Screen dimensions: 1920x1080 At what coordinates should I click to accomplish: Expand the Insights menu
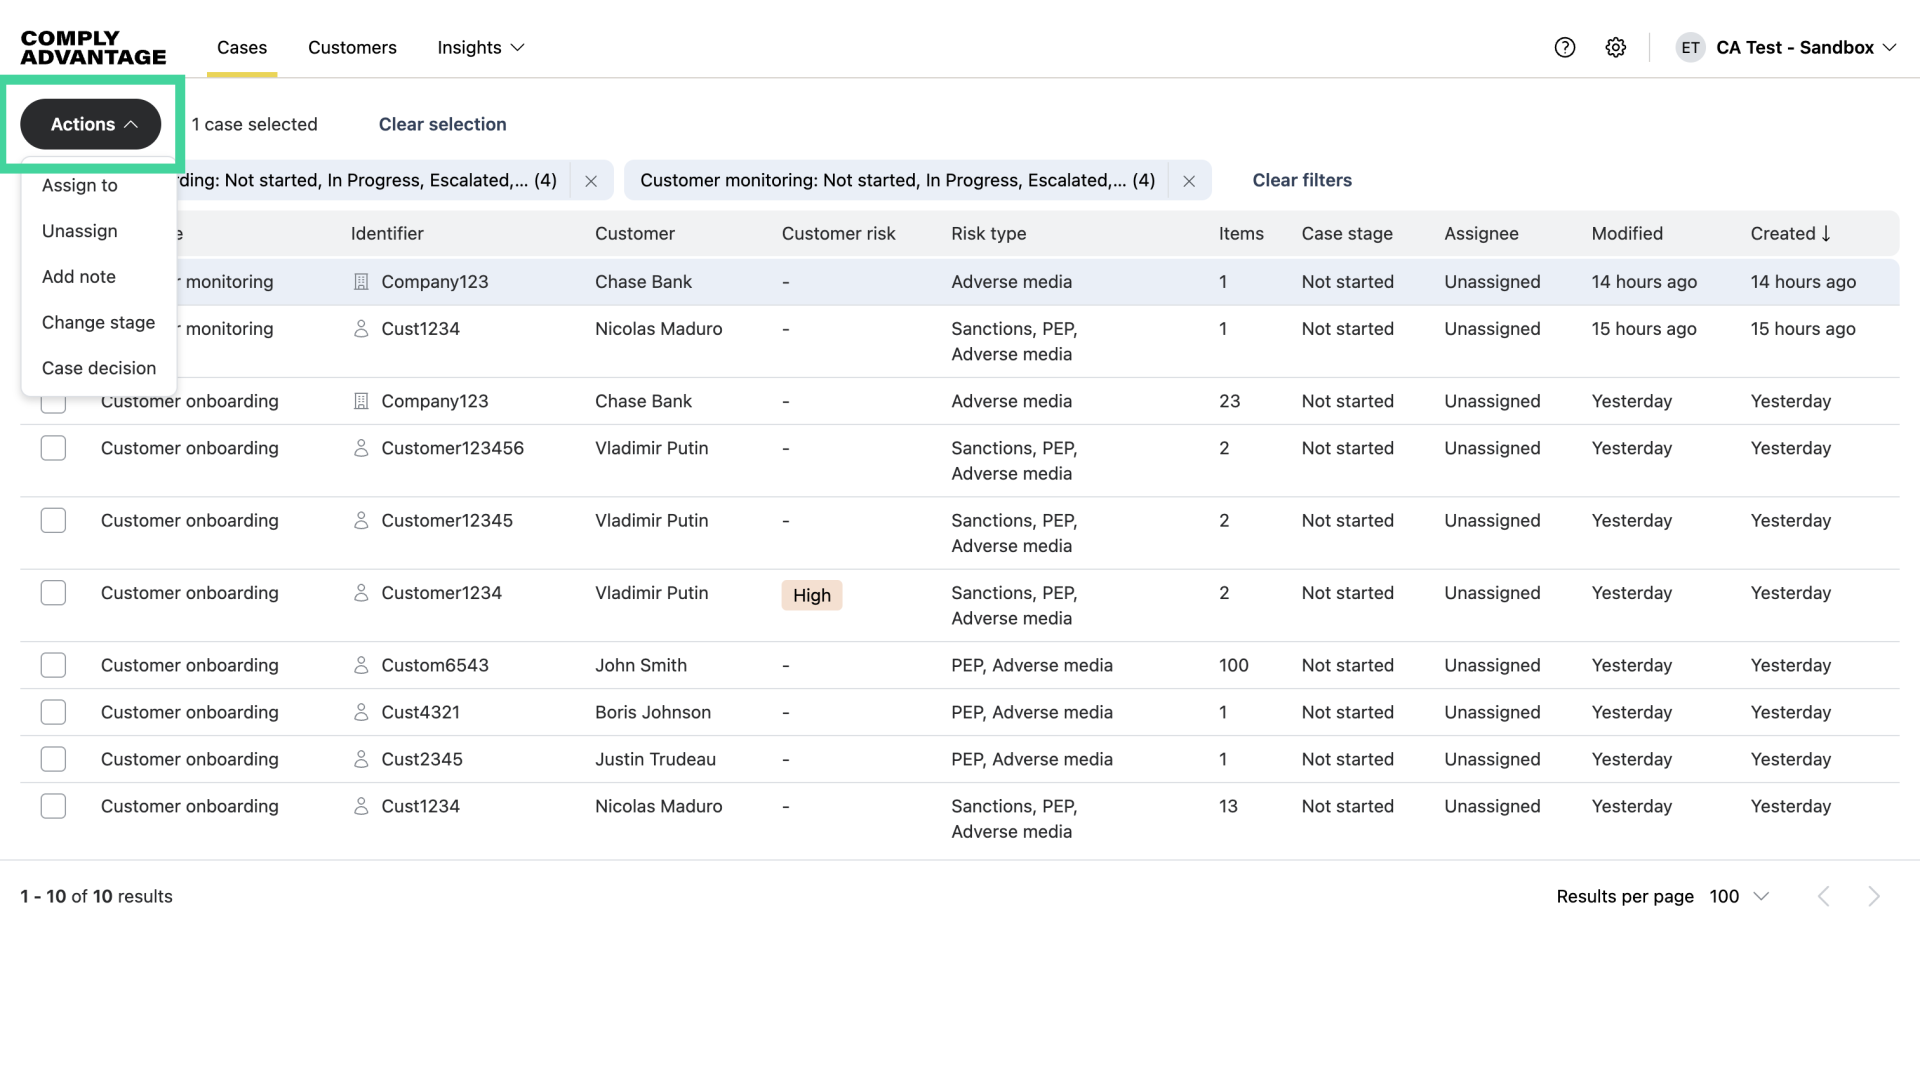click(x=480, y=47)
